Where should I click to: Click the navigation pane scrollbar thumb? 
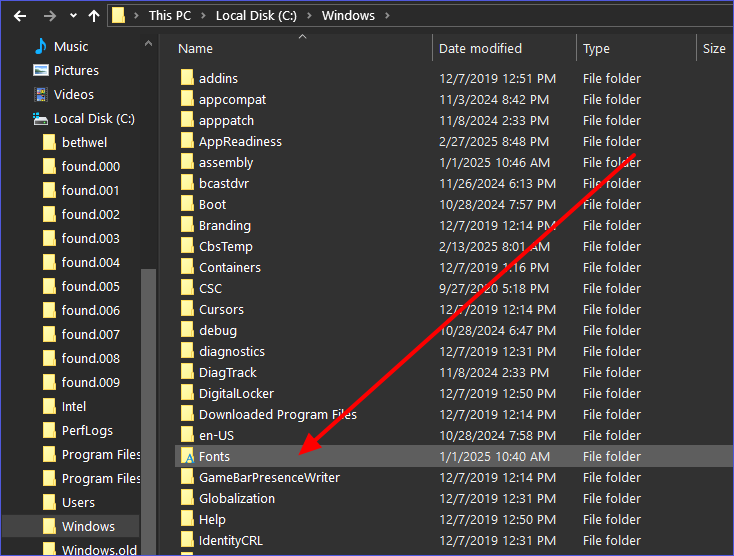tap(148, 412)
